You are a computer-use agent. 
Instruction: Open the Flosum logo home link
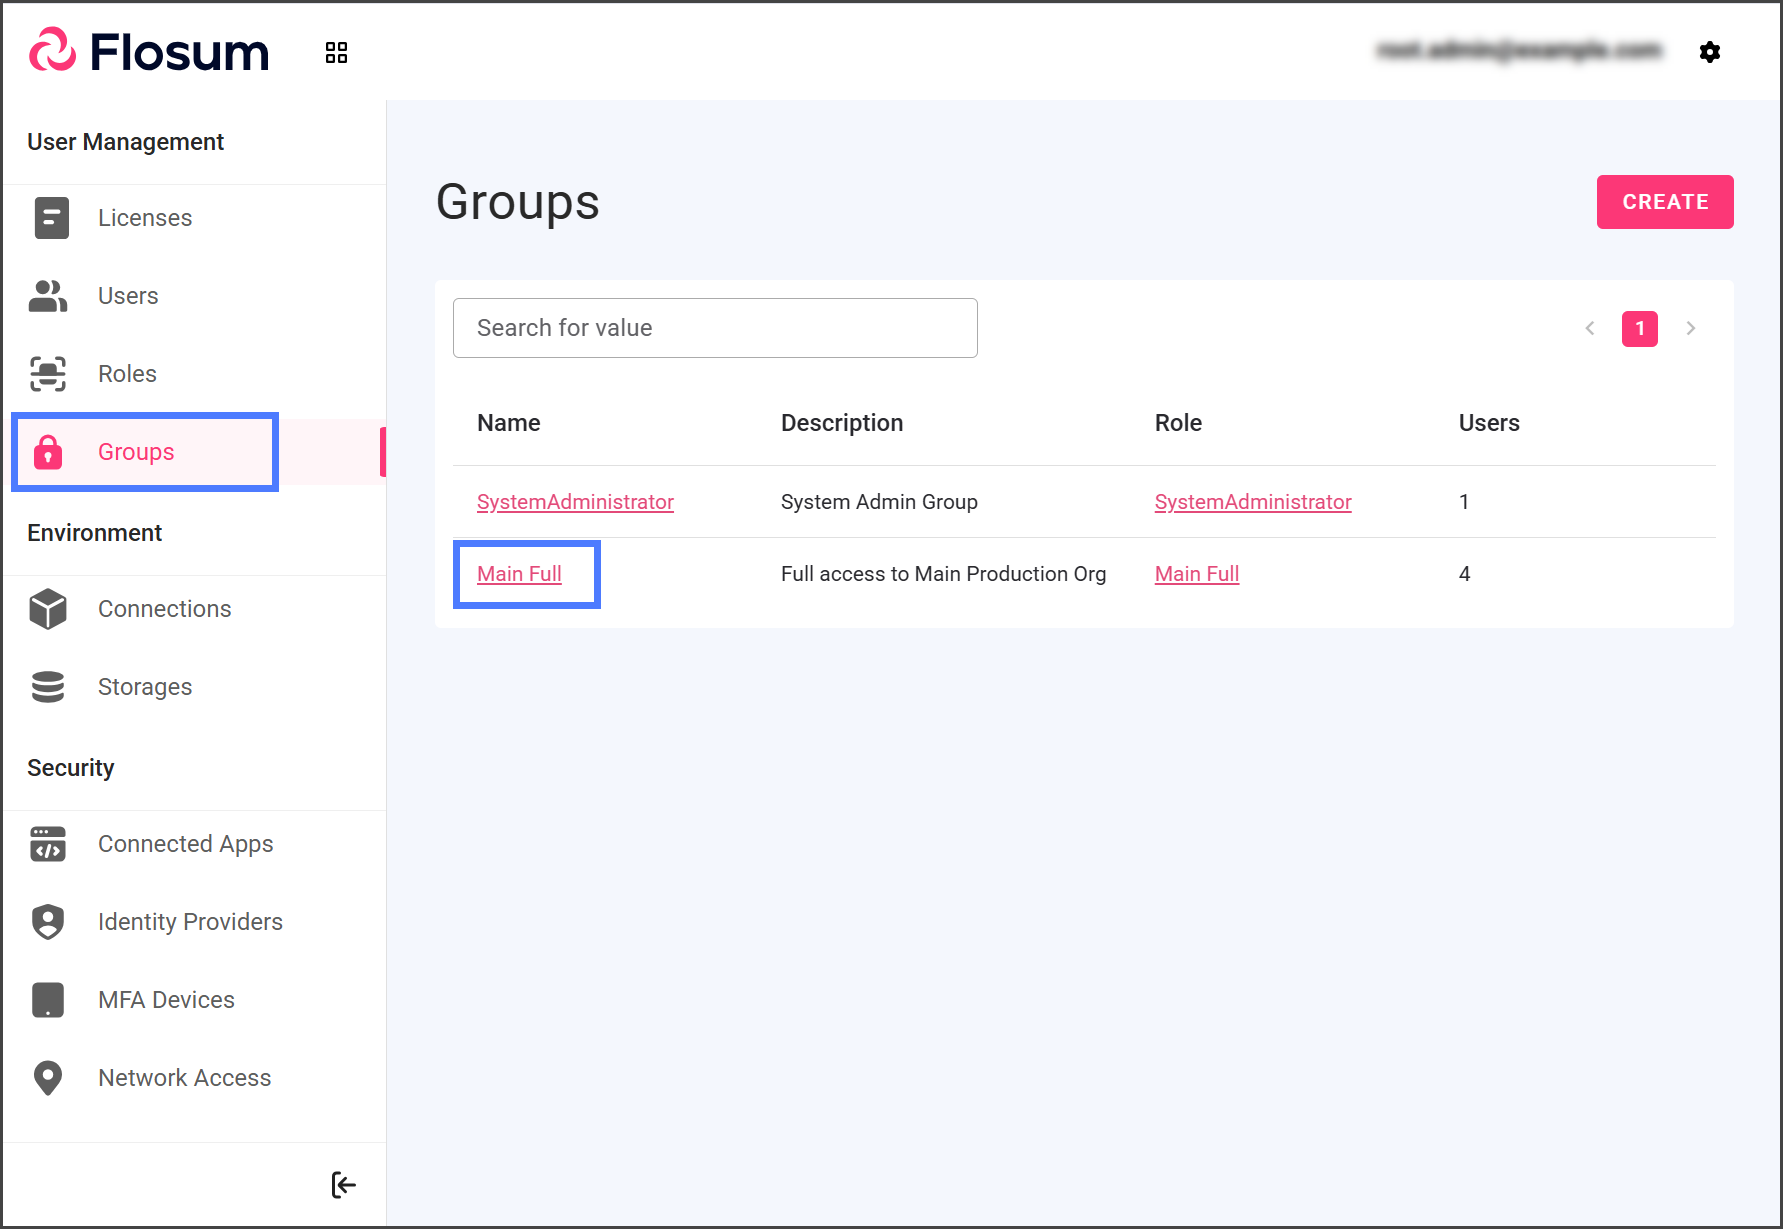coord(150,52)
